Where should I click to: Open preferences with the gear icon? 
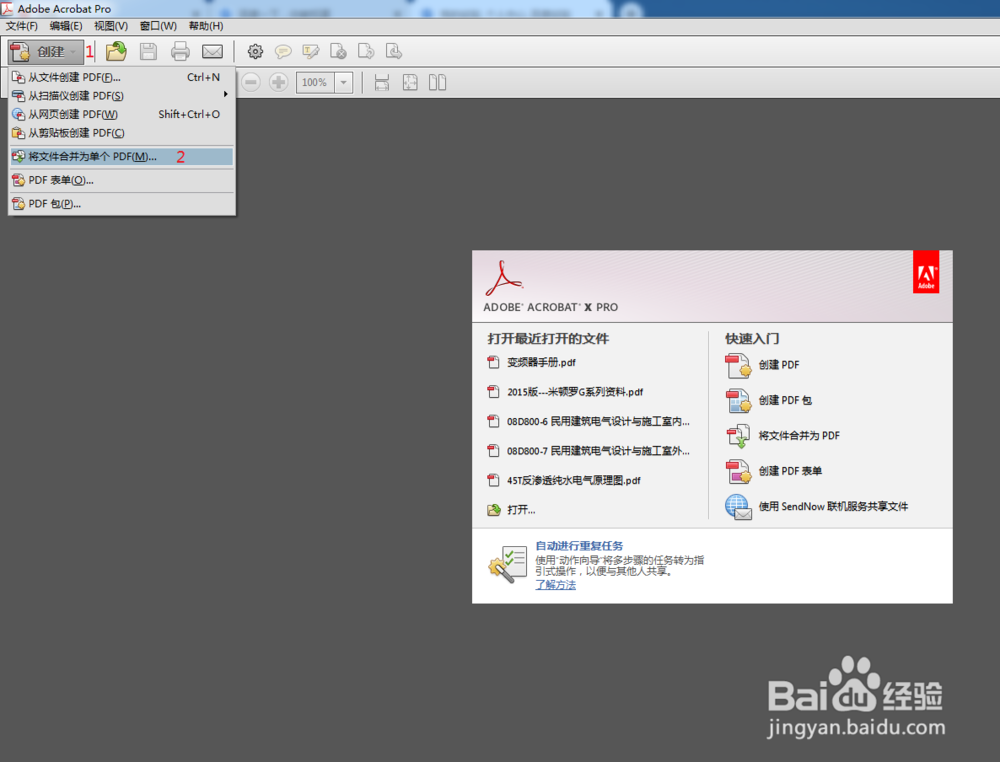pos(255,52)
